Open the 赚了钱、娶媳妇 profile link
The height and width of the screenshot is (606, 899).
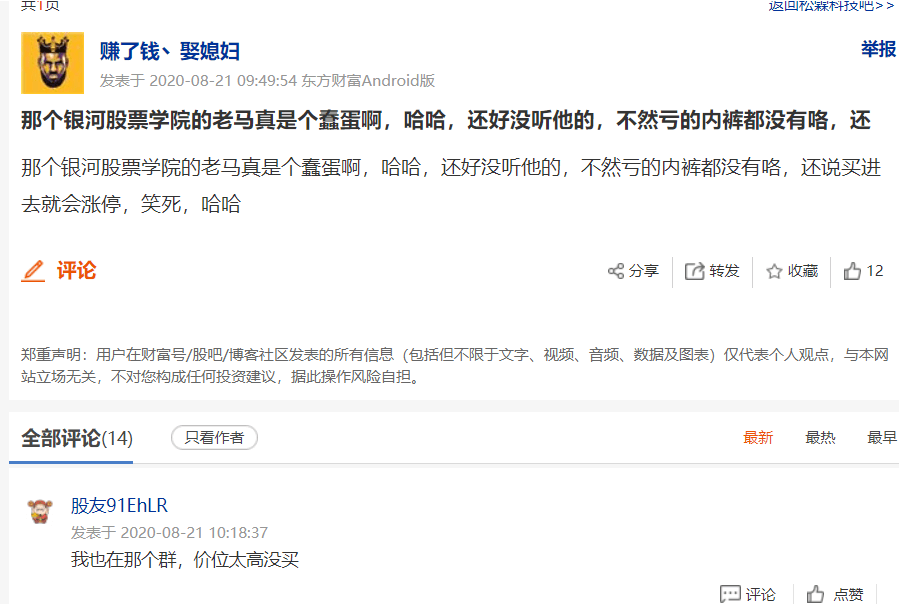[170, 51]
